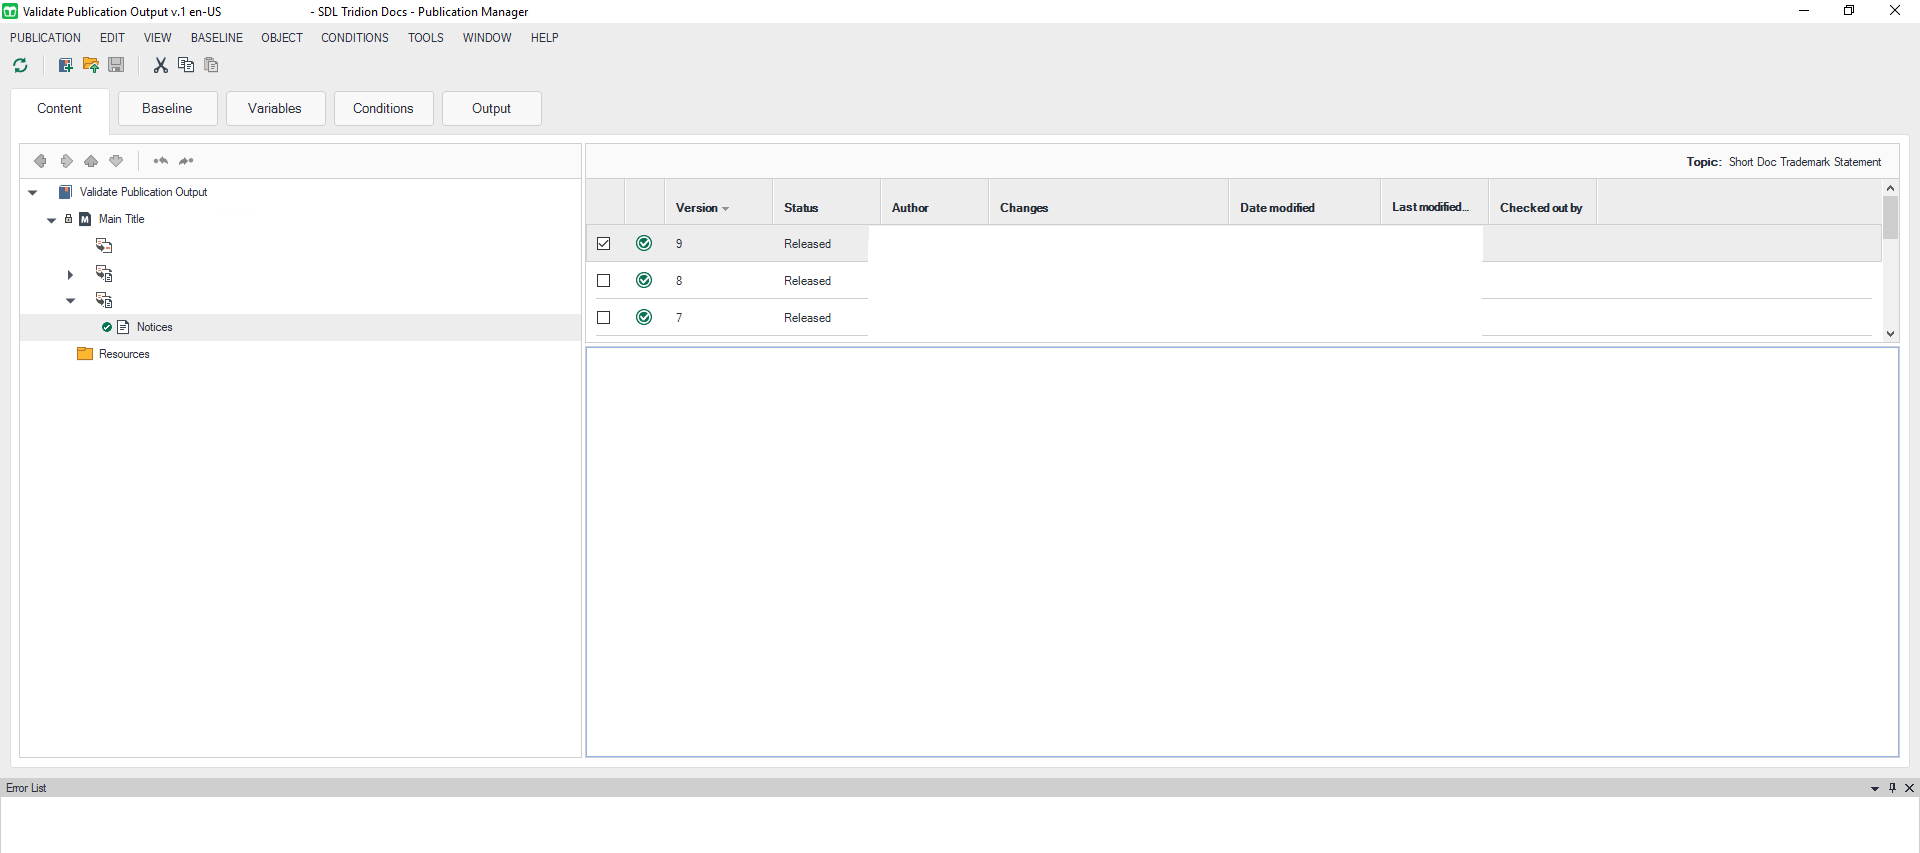Click the Cut scissors icon
This screenshot has height=853, width=1920.
coord(160,66)
